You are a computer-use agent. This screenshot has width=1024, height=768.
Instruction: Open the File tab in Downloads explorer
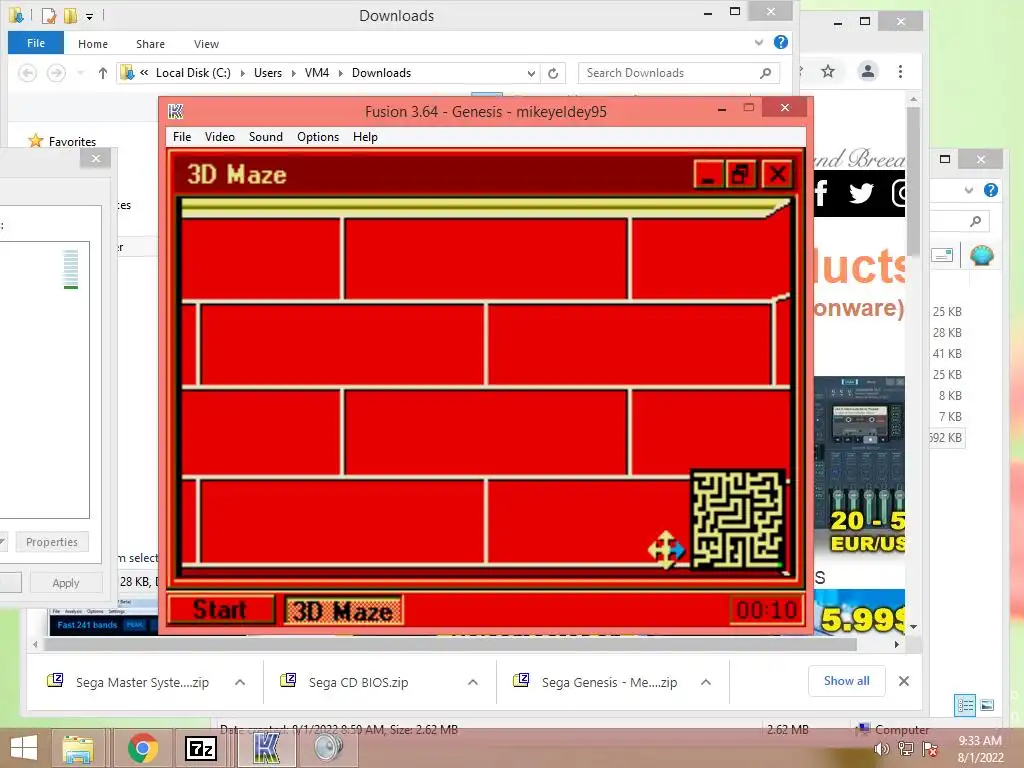(36, 43)
